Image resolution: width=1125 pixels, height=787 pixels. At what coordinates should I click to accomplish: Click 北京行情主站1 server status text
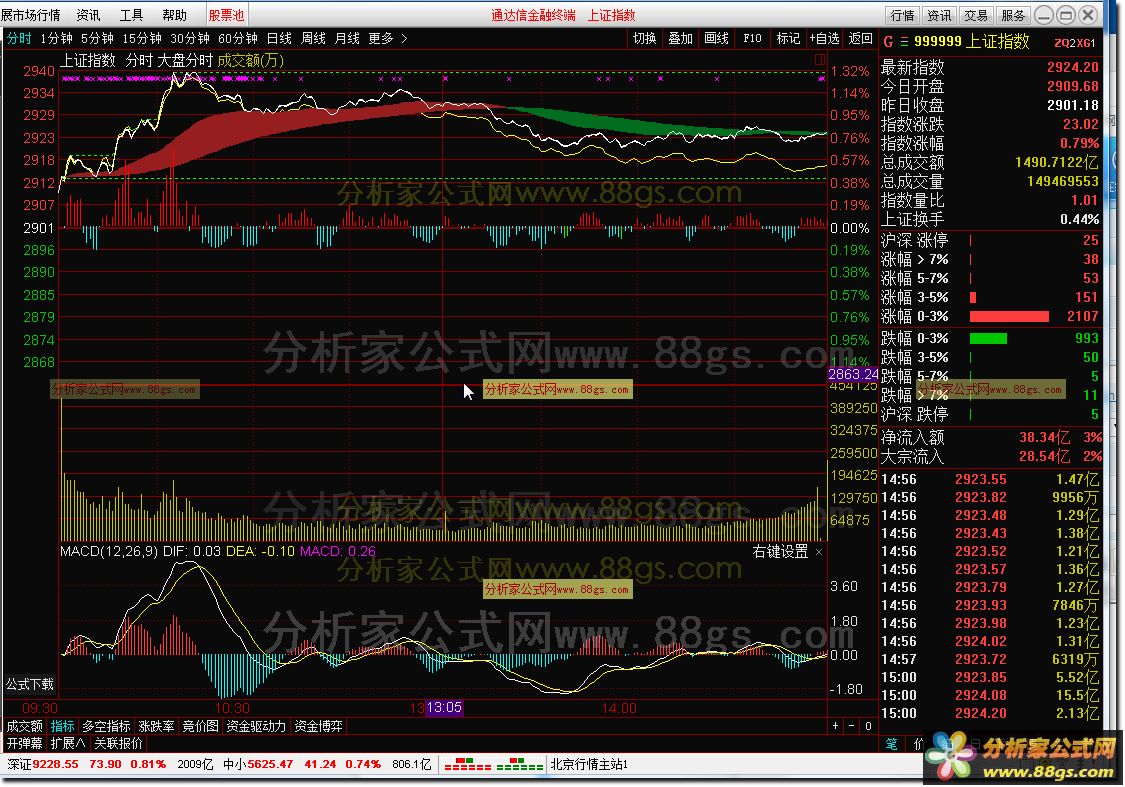[x=589, y=765]
